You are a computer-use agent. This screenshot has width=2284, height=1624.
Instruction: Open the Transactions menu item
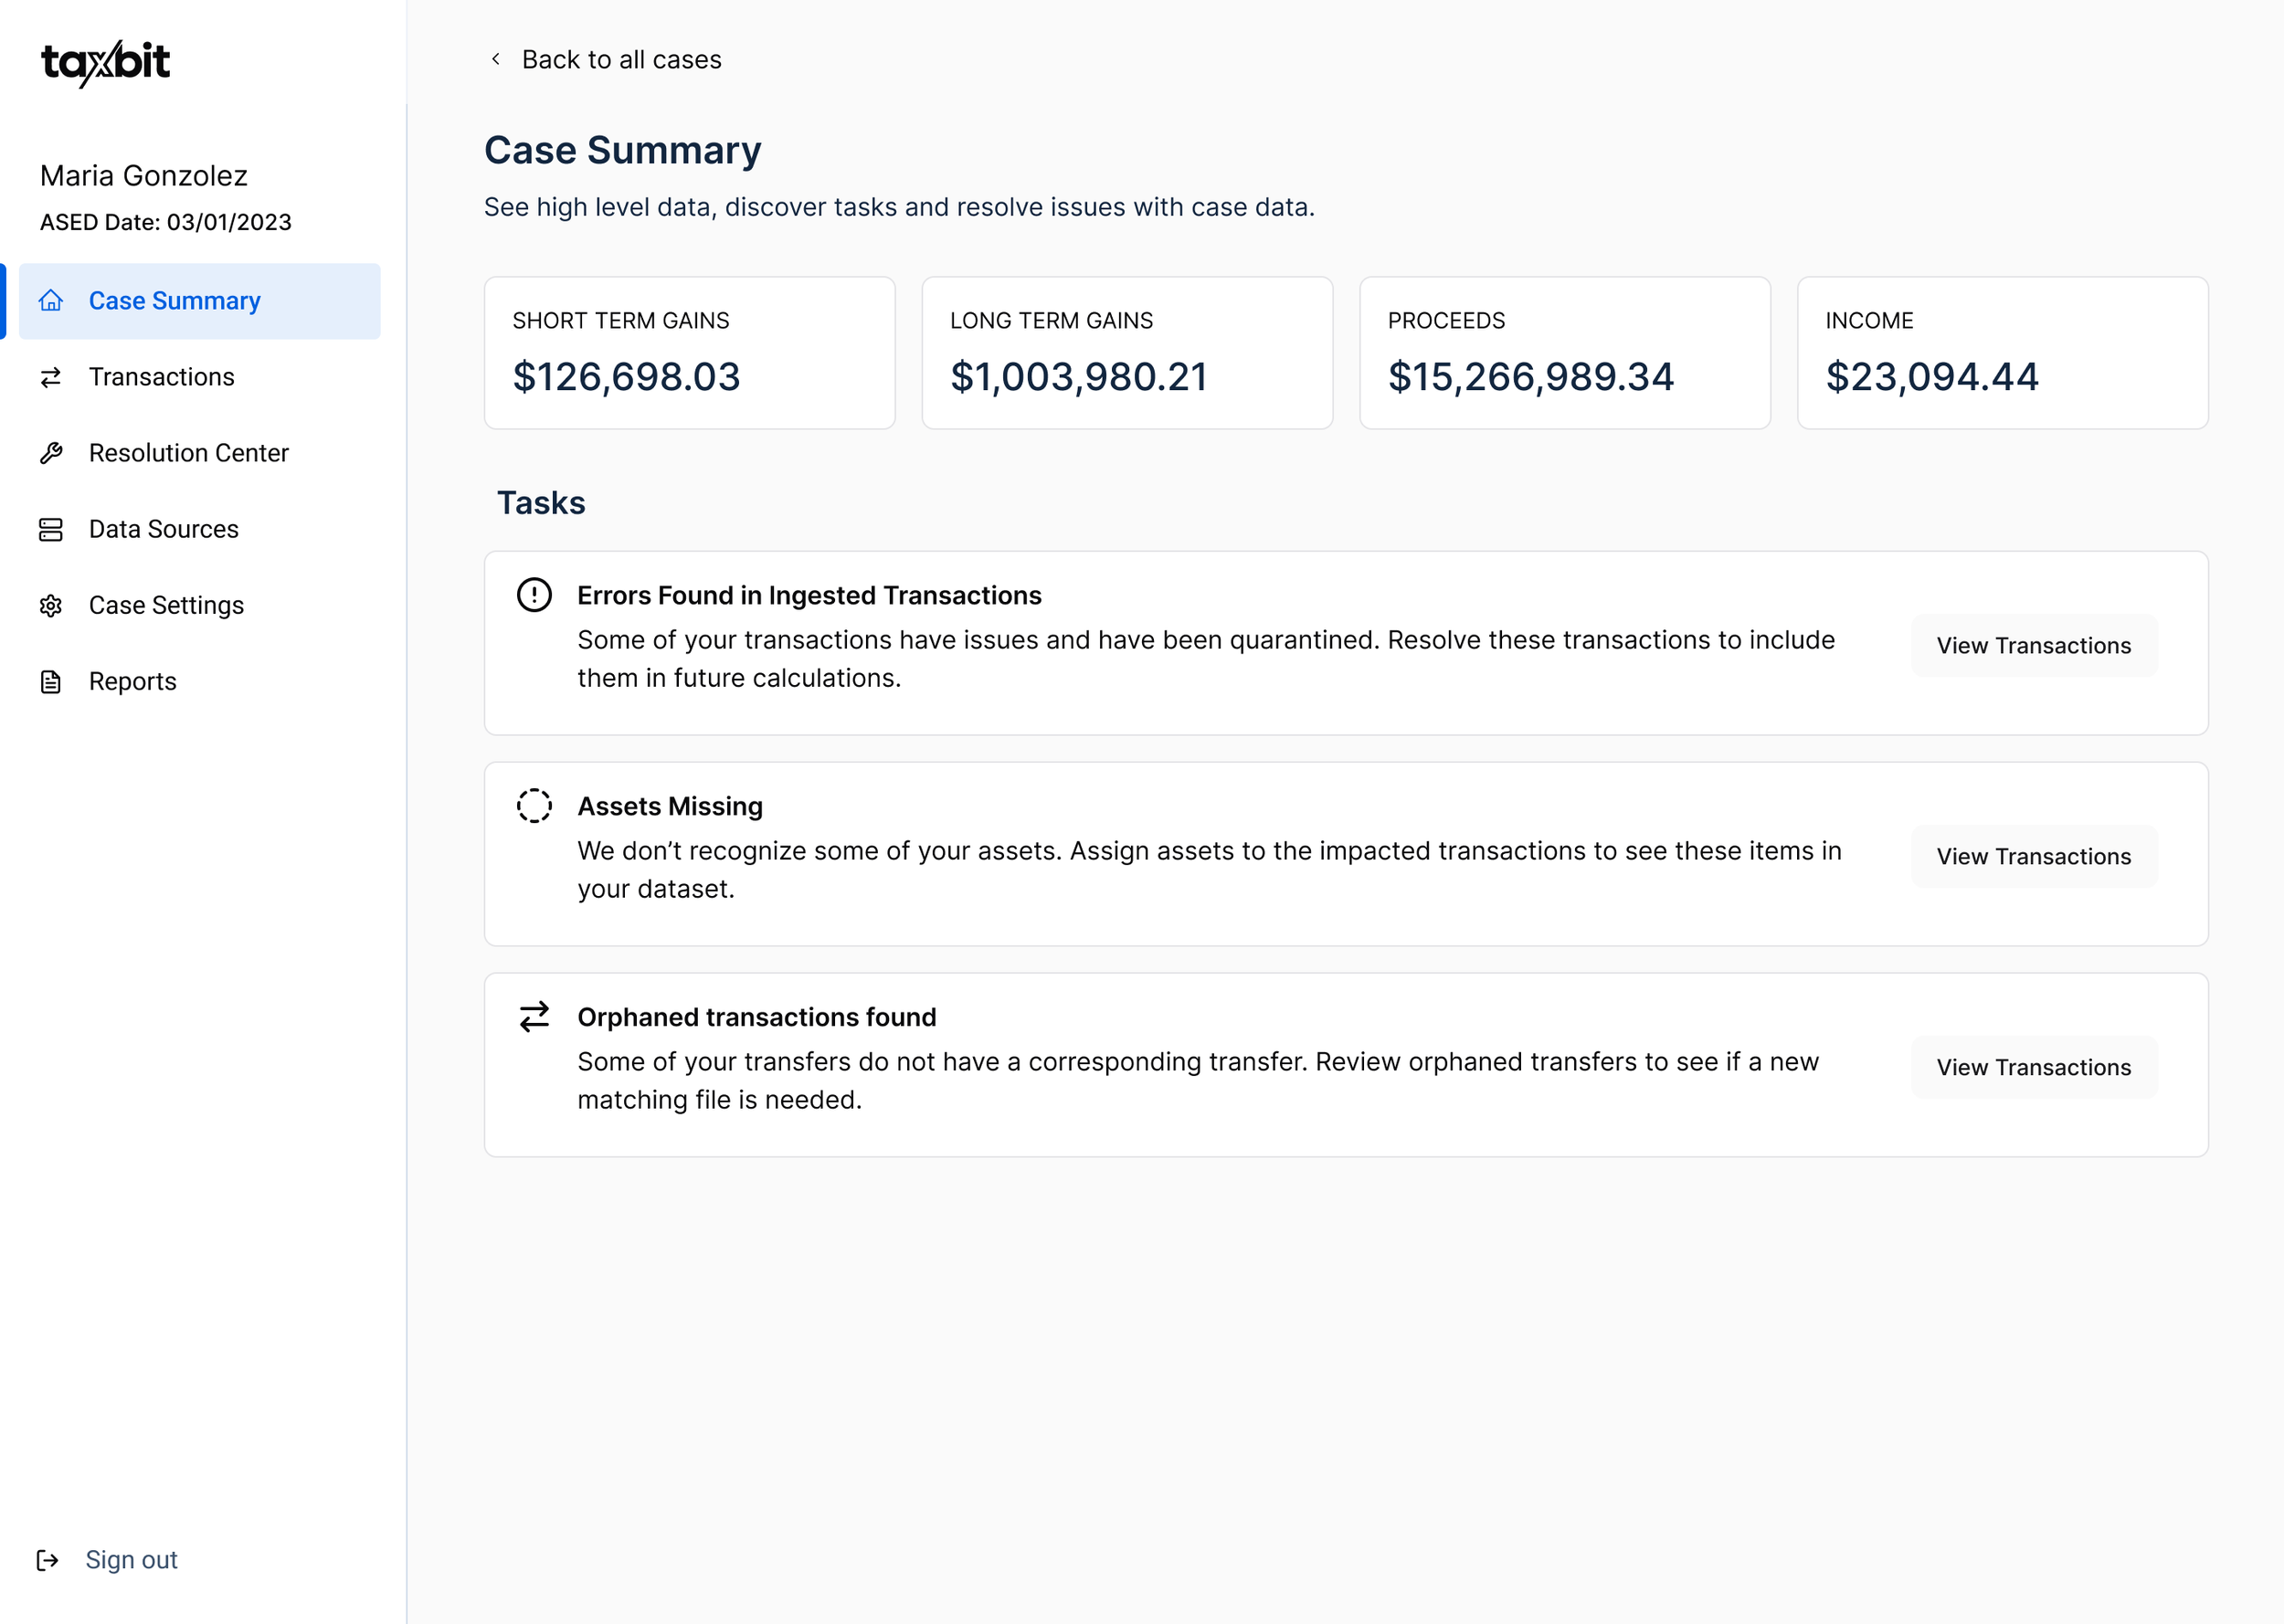161,377
